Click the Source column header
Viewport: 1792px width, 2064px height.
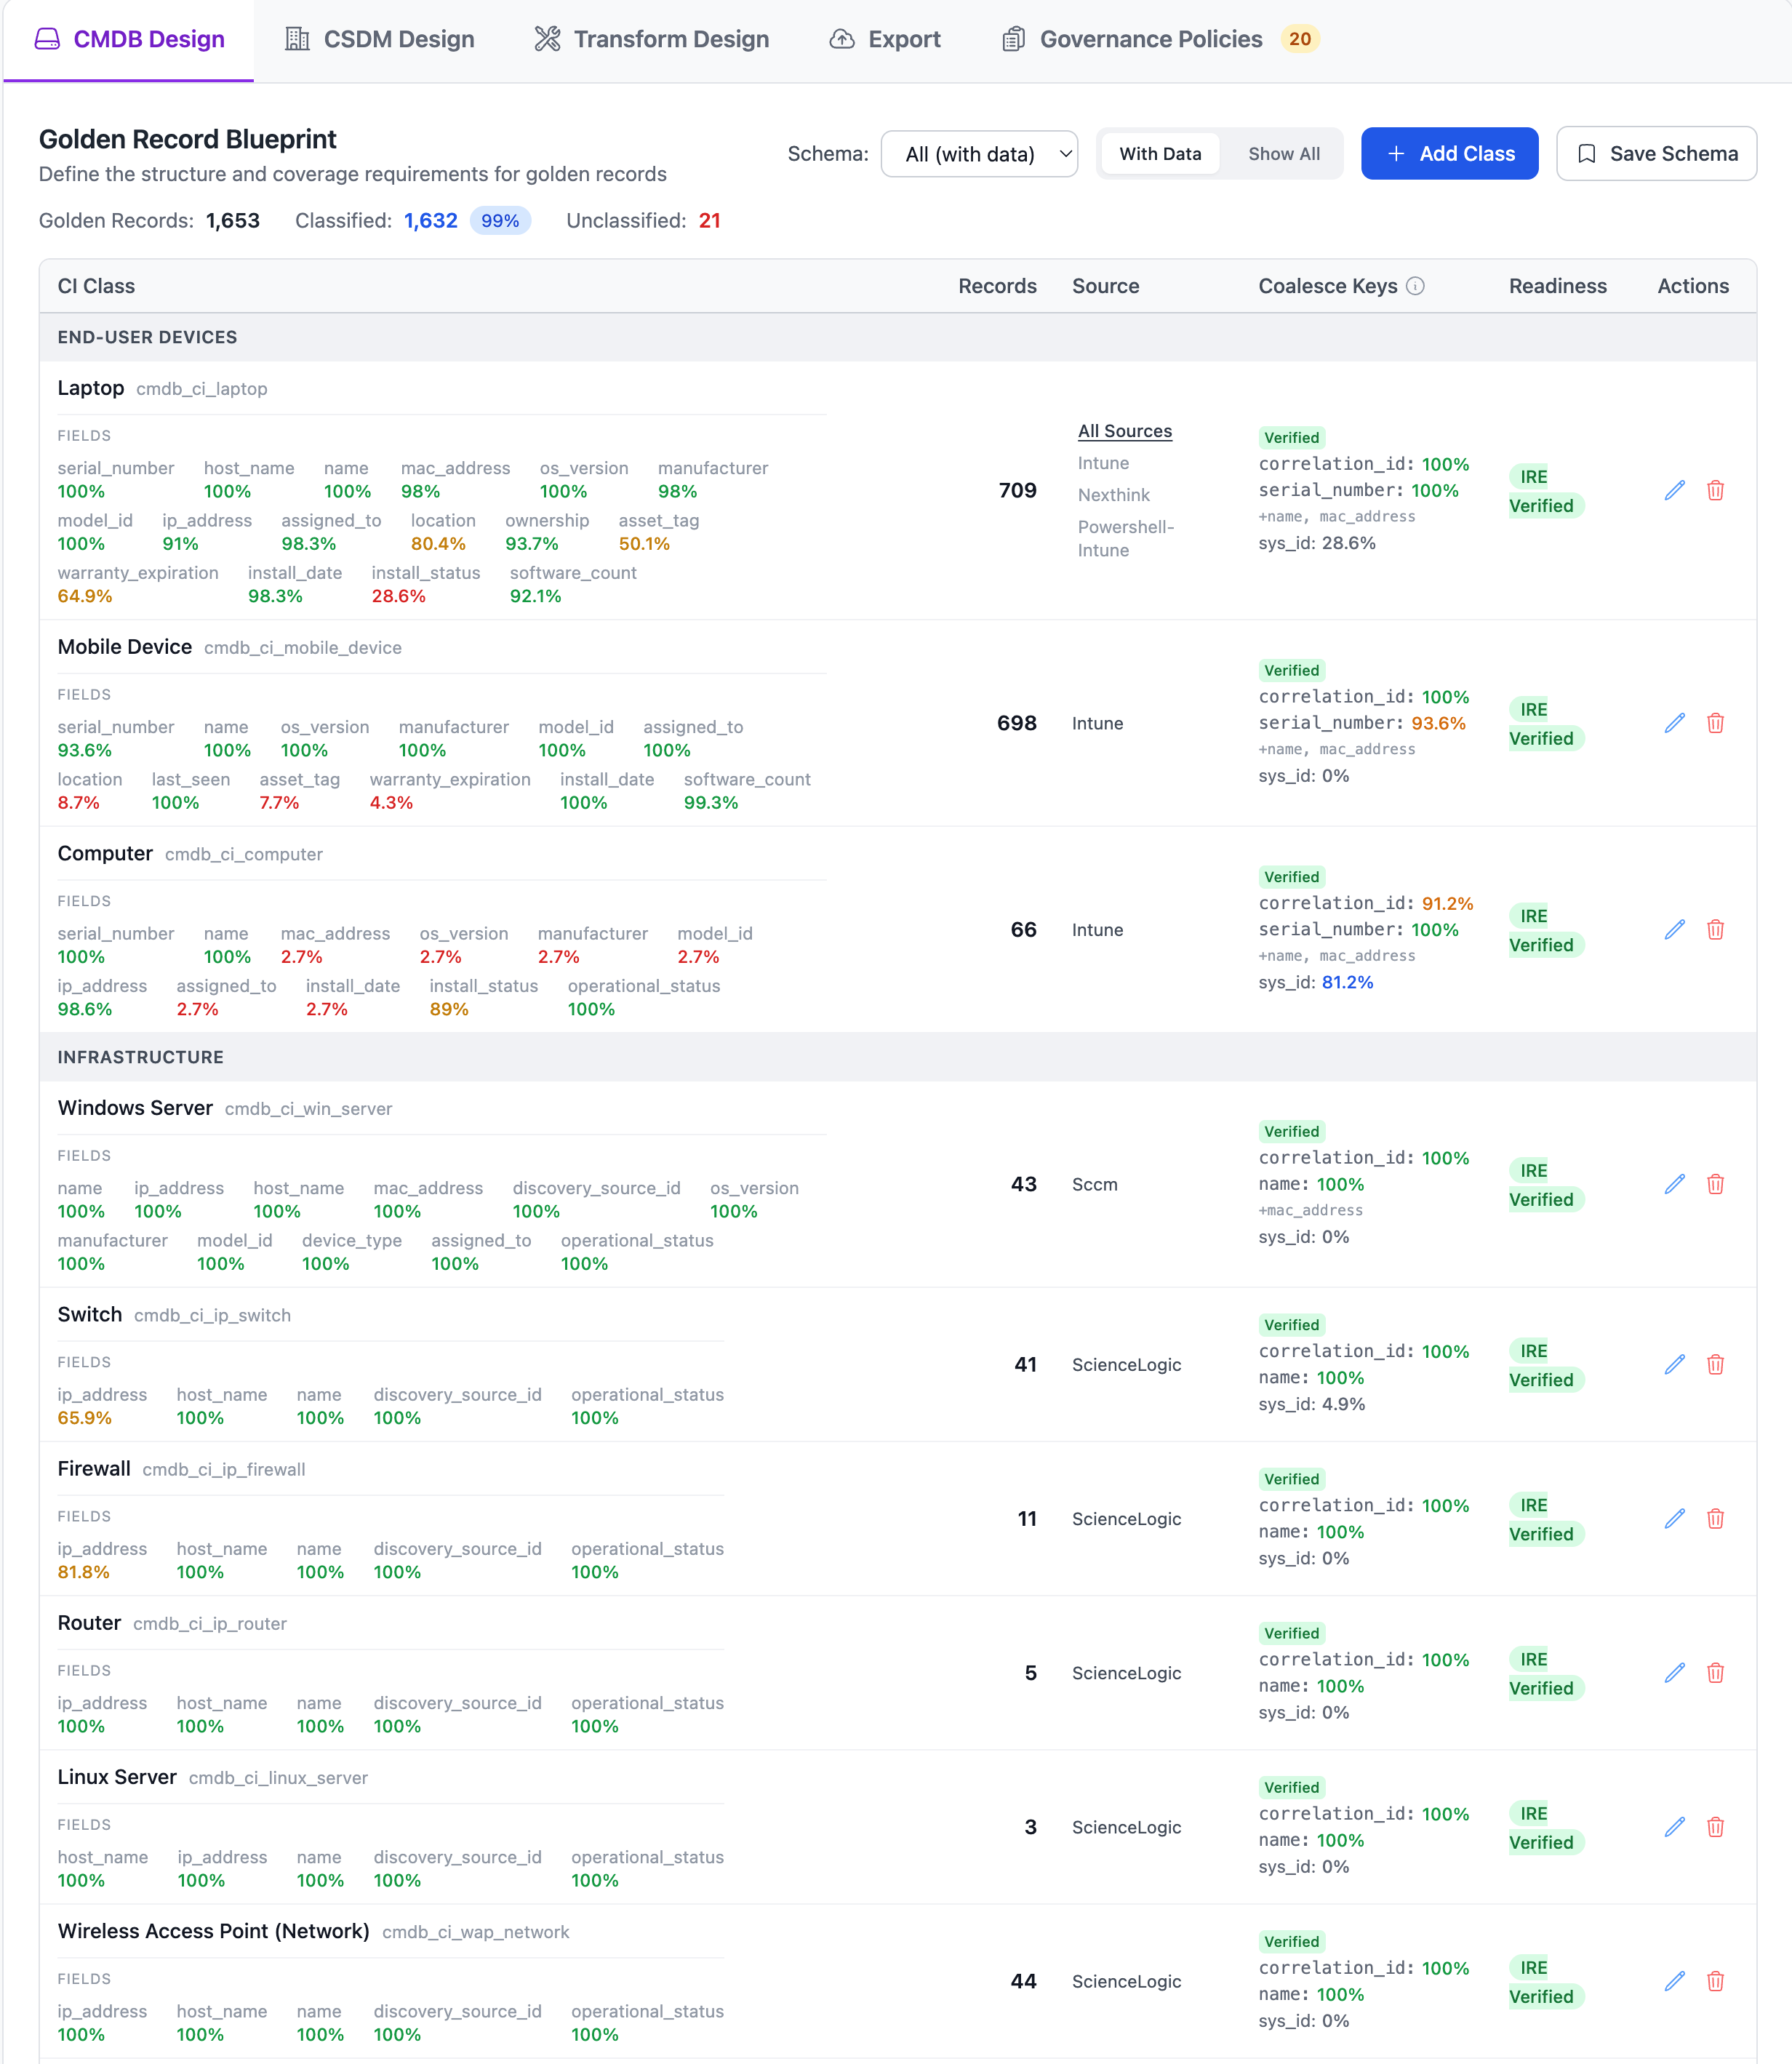click(1106, 286)
